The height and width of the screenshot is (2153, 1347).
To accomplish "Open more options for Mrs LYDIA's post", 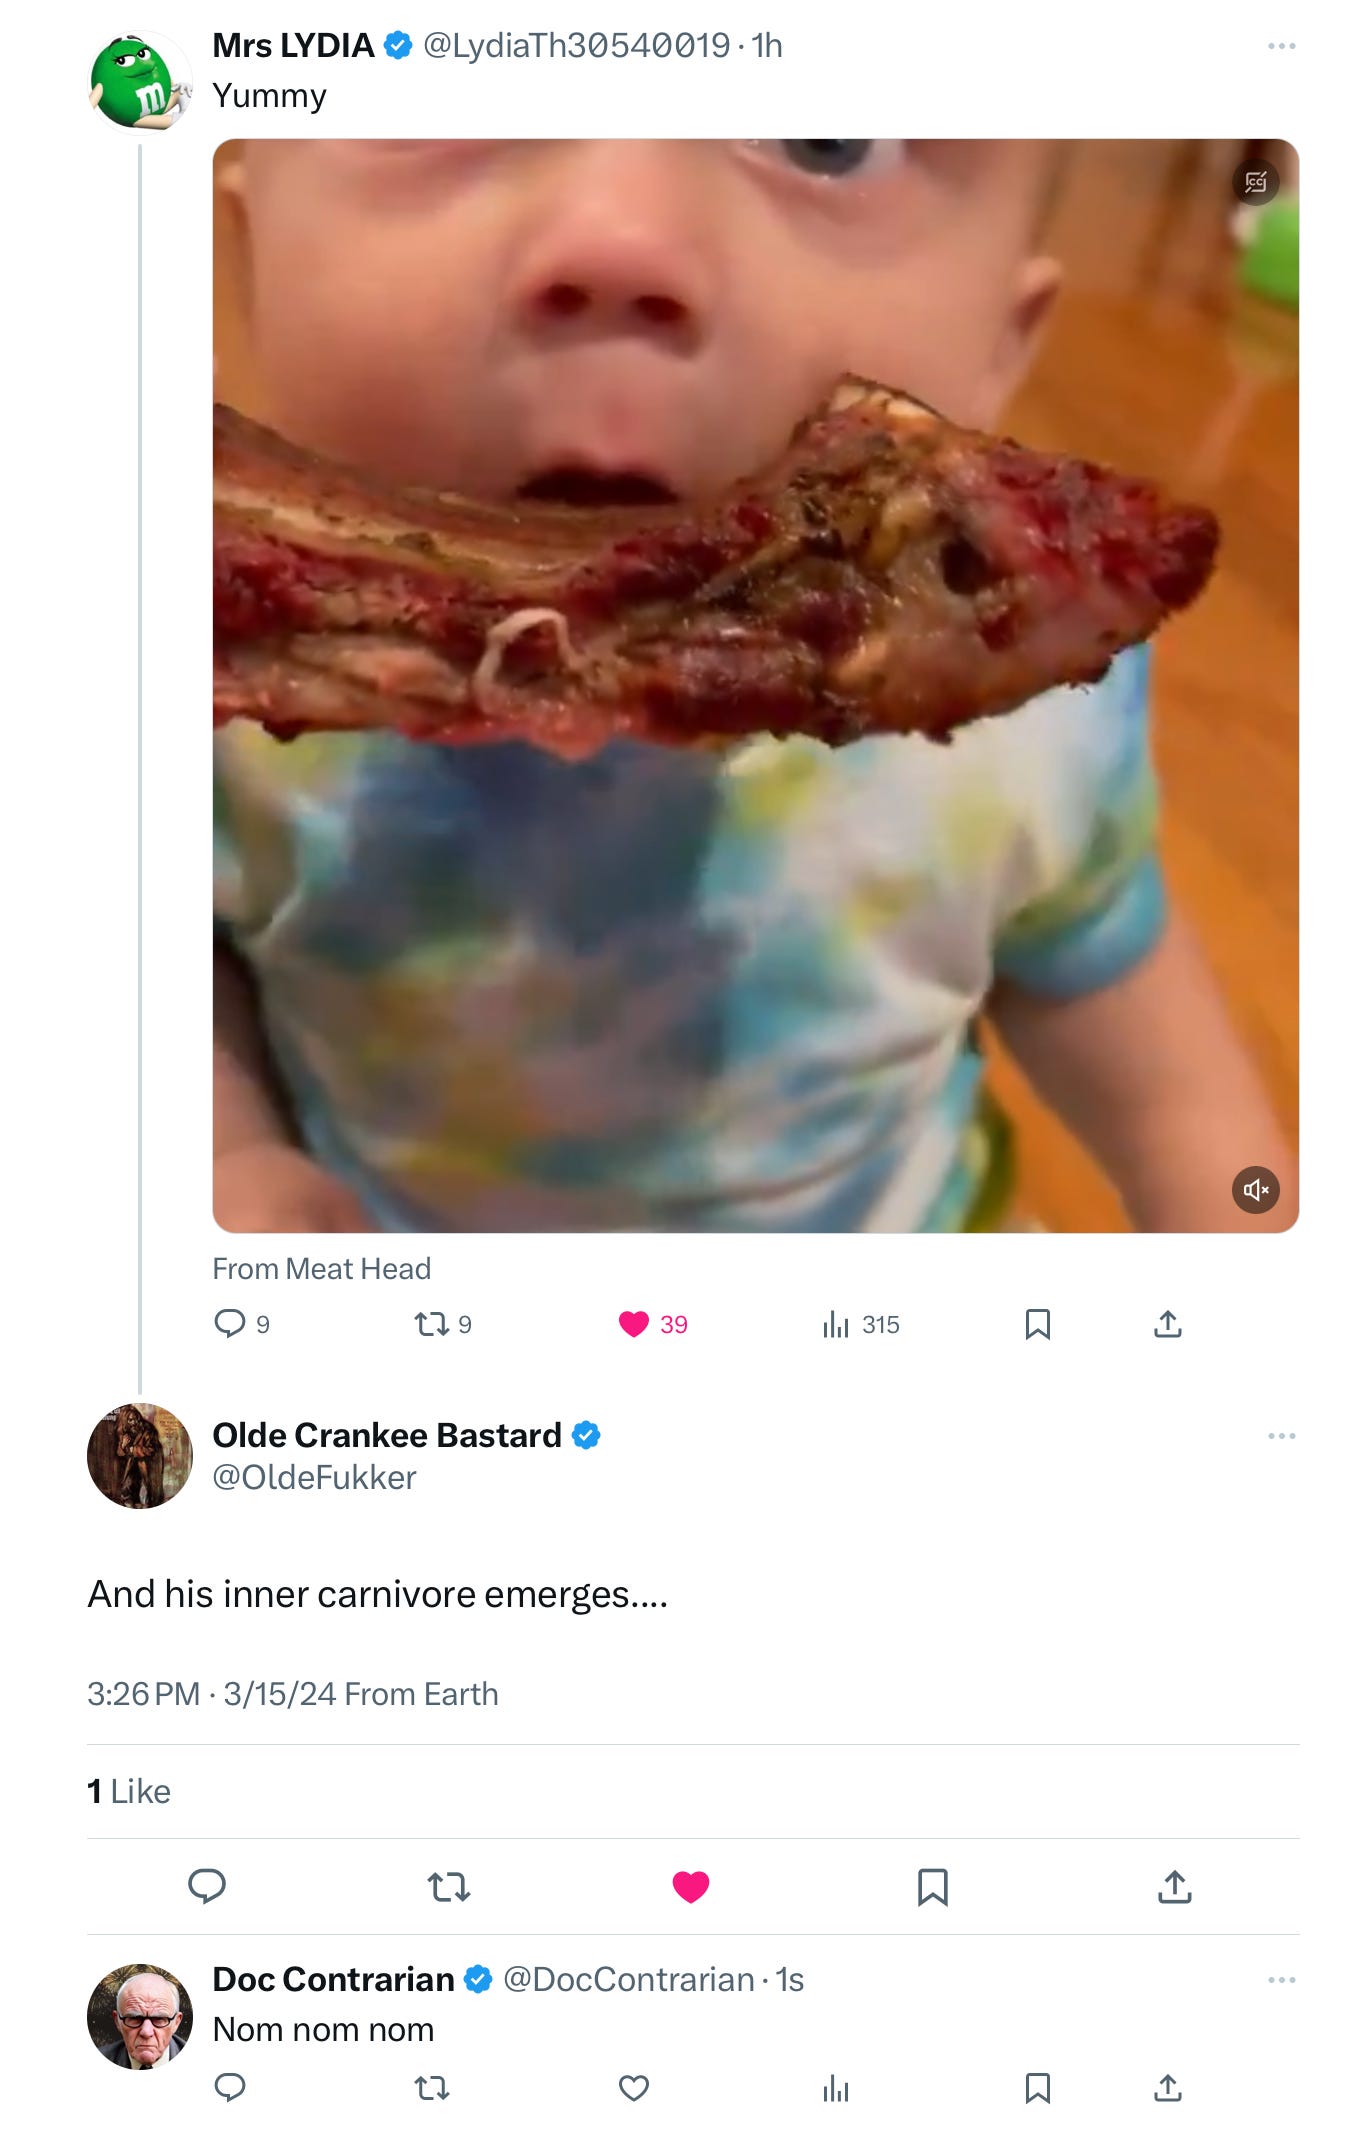I will coord(1281,46).
